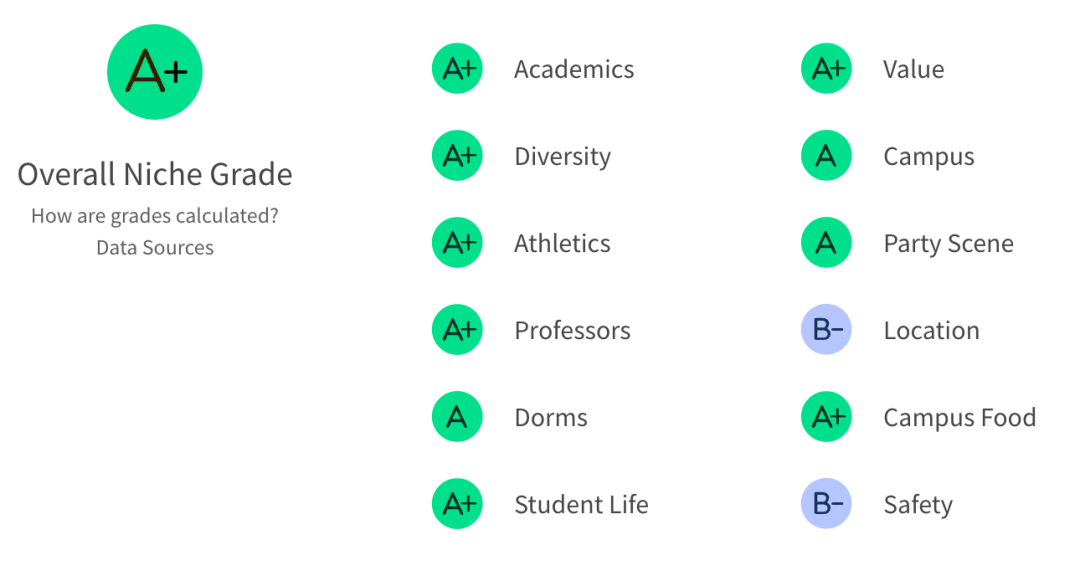Image resolution: width=1080 pixels, height=576 pixels.
Task: Select the blue B- Safety badge
Action: click(826, 504)
